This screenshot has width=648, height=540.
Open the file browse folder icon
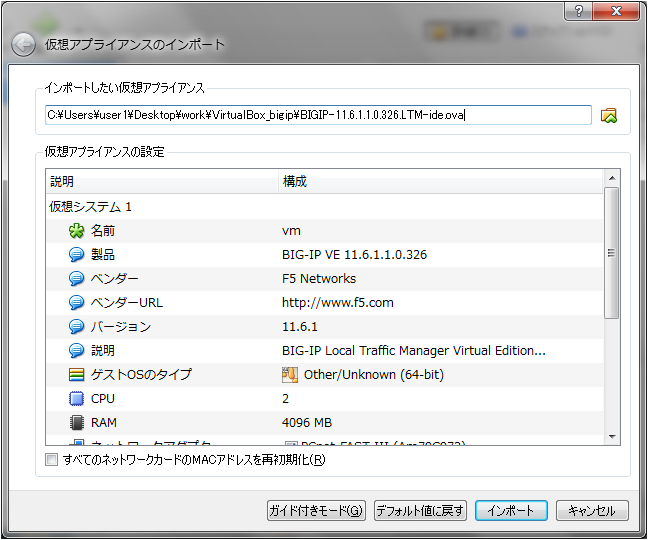[x=608, y=115]
